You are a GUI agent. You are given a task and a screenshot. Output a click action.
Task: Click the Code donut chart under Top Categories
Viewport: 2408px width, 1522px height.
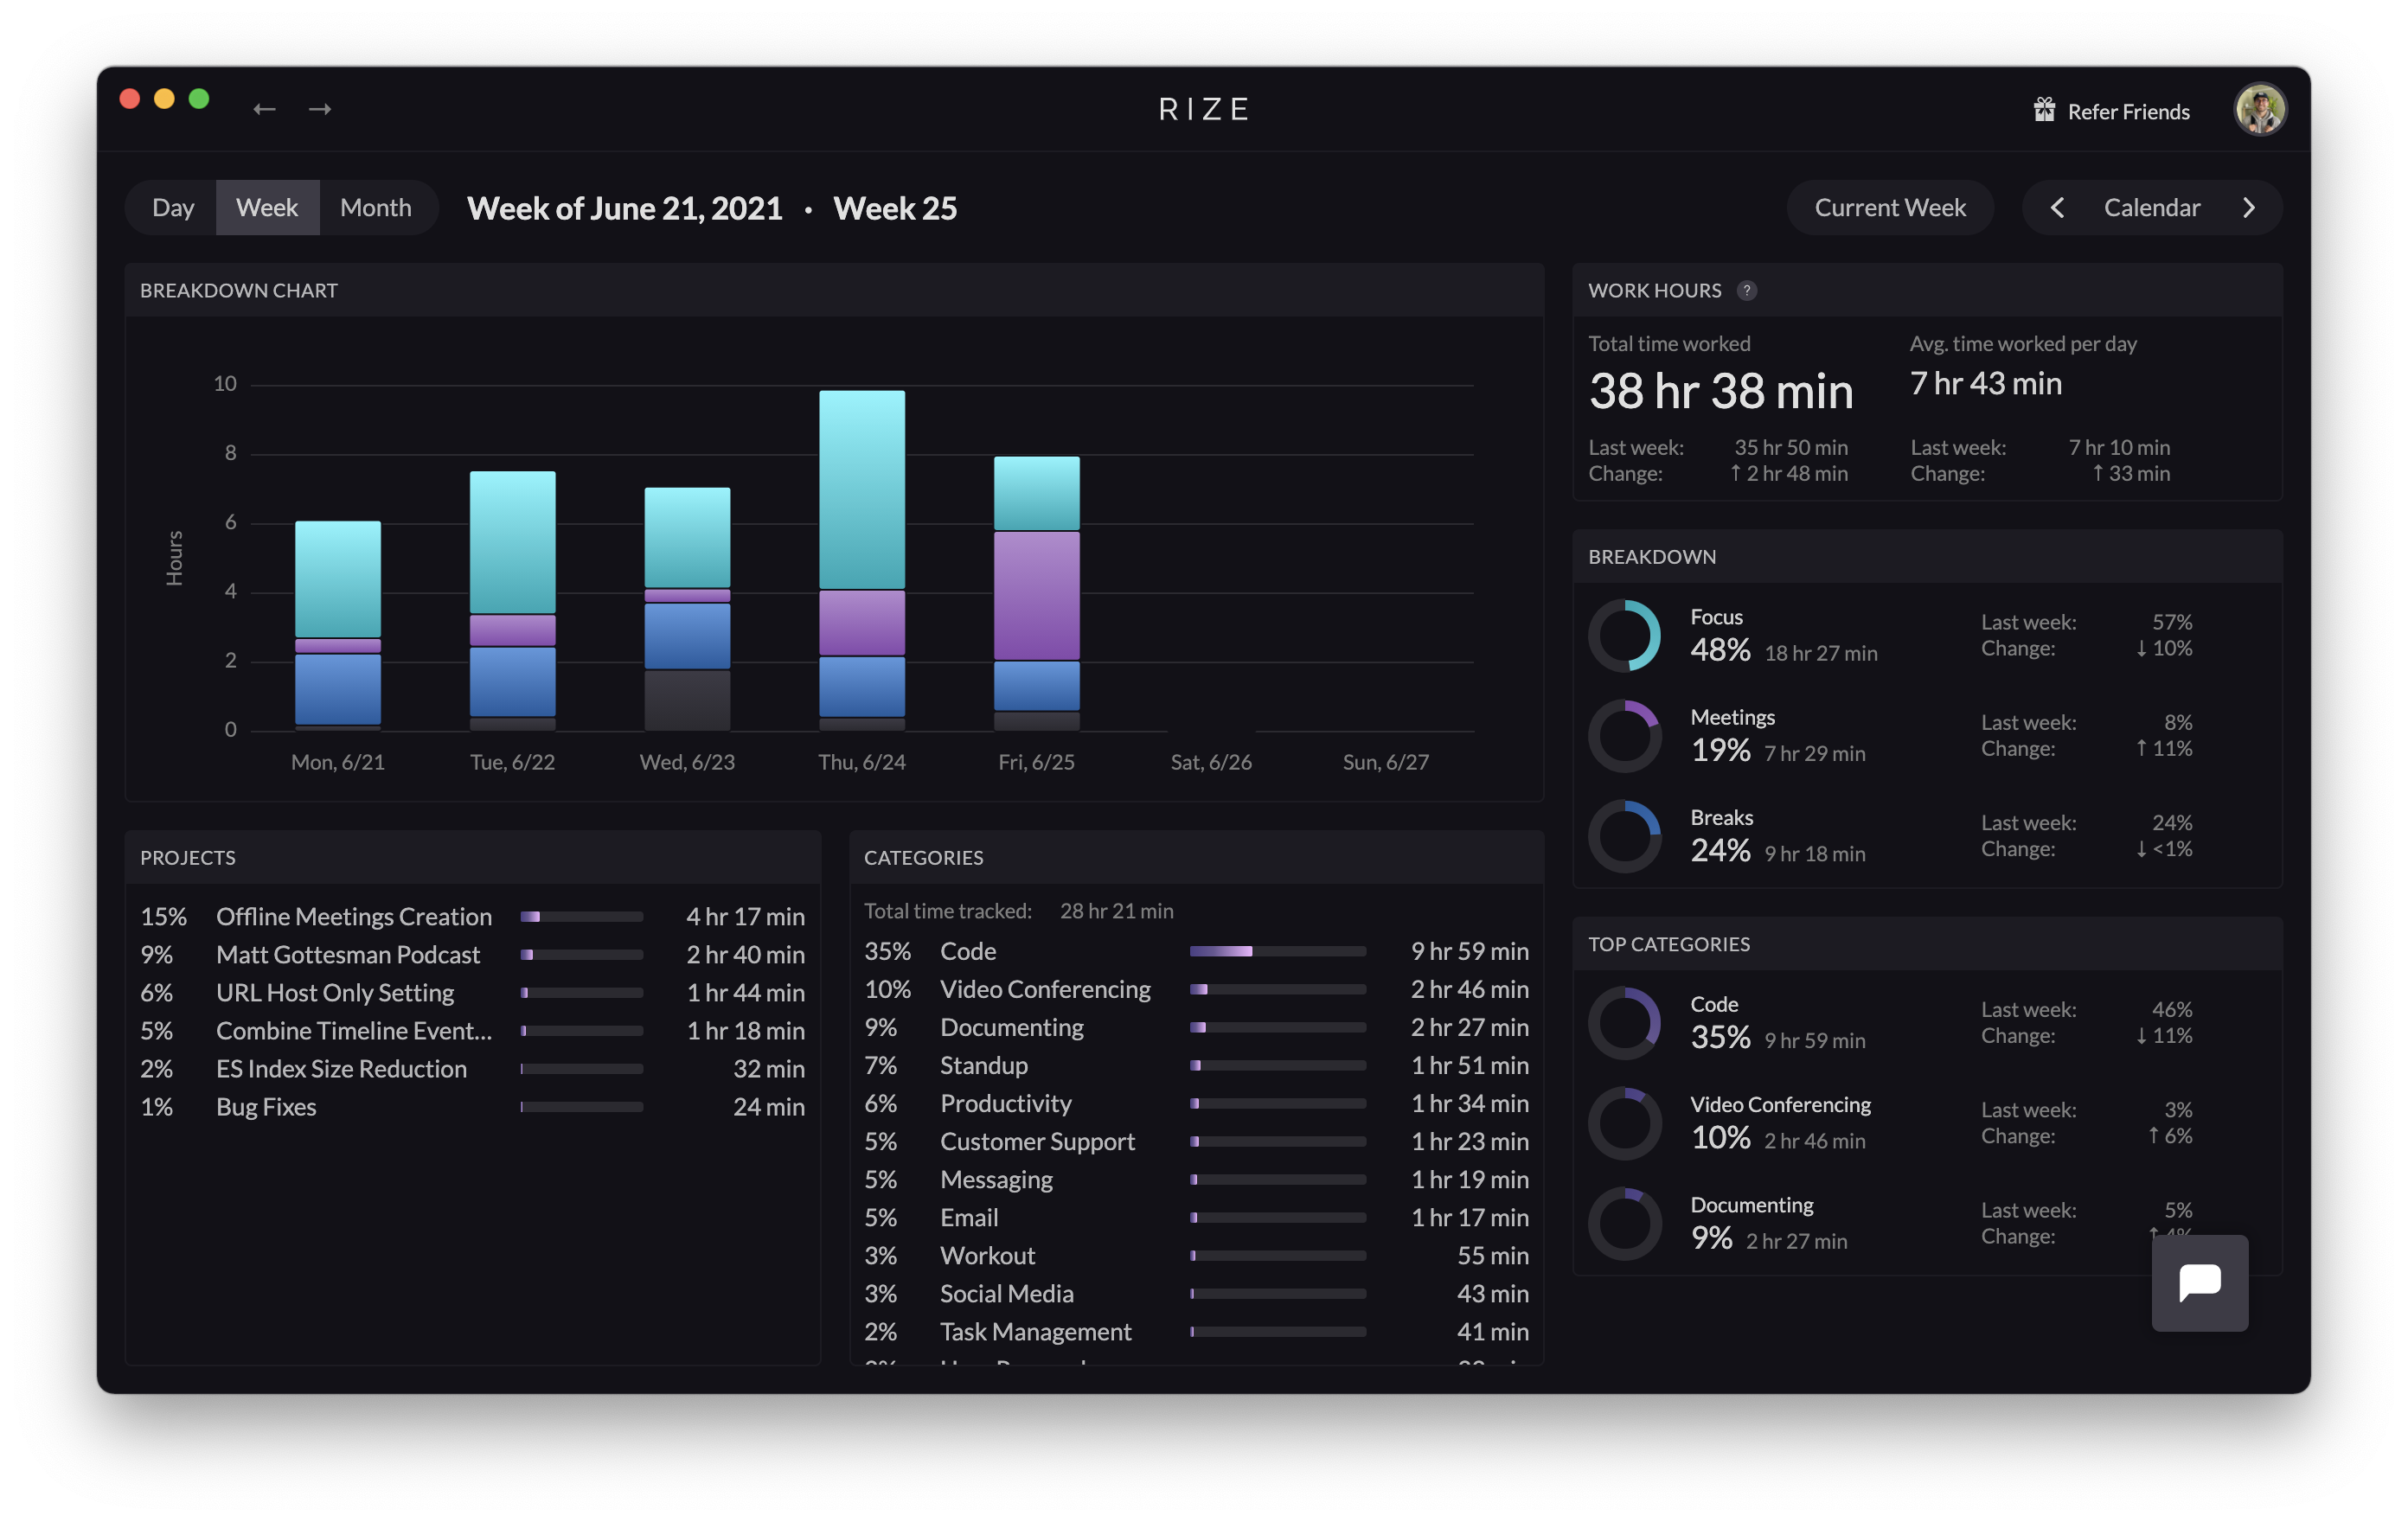[1625, 1023]
